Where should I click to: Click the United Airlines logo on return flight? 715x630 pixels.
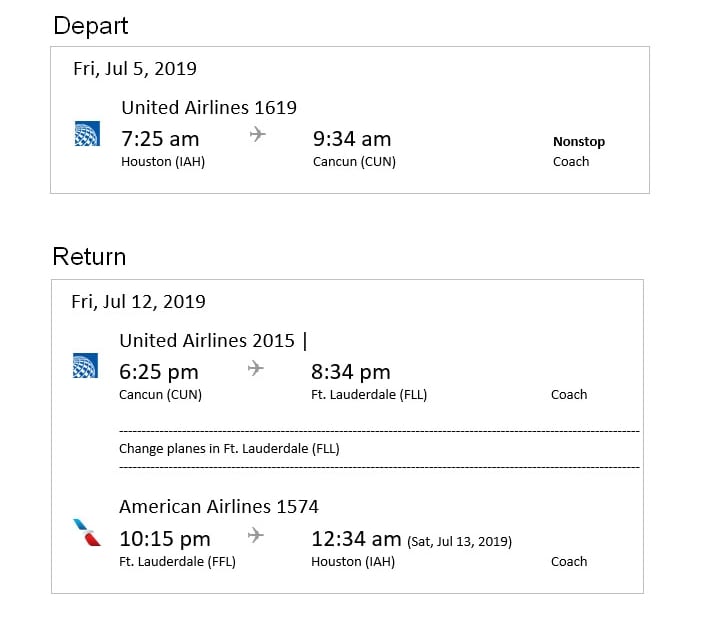click(x=86, y=367)
